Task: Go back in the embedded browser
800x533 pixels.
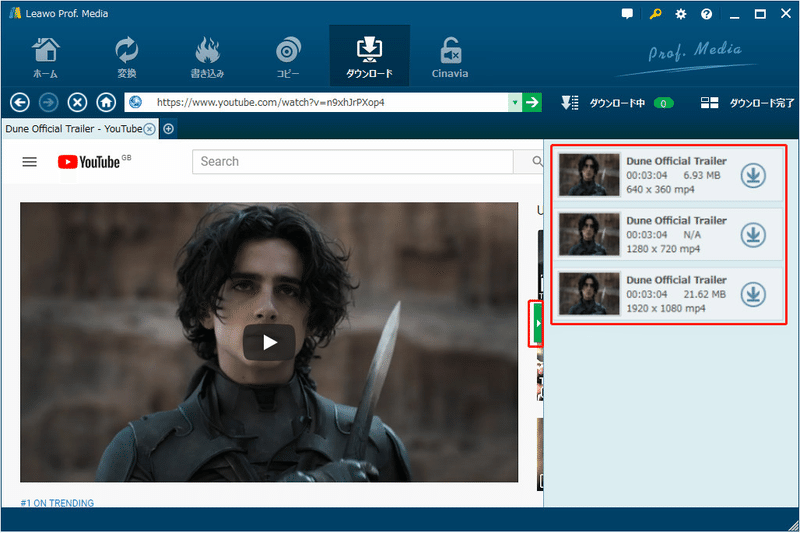Action: tap(20, 103)
